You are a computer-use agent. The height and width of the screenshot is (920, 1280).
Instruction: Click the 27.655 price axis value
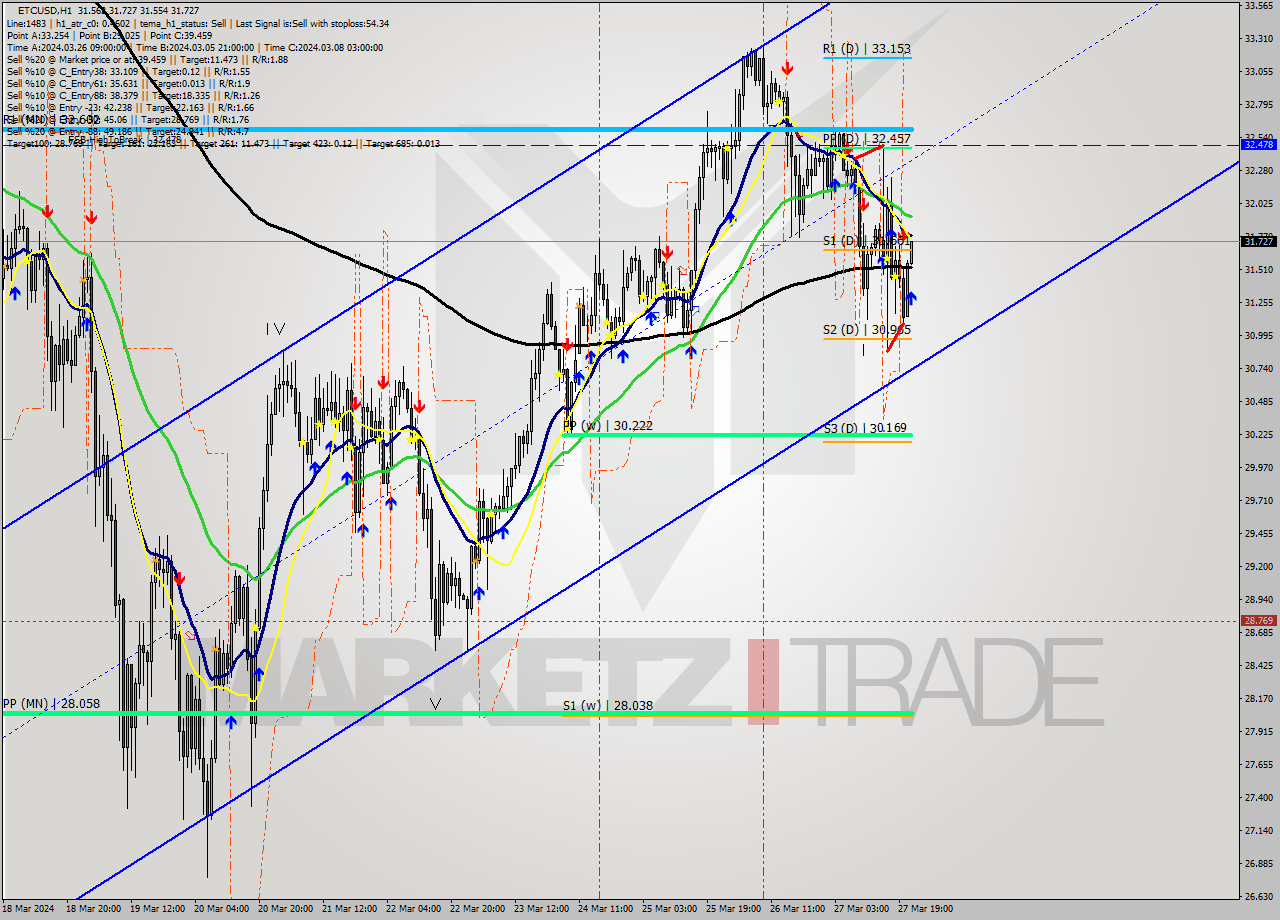coord(1258,764)
